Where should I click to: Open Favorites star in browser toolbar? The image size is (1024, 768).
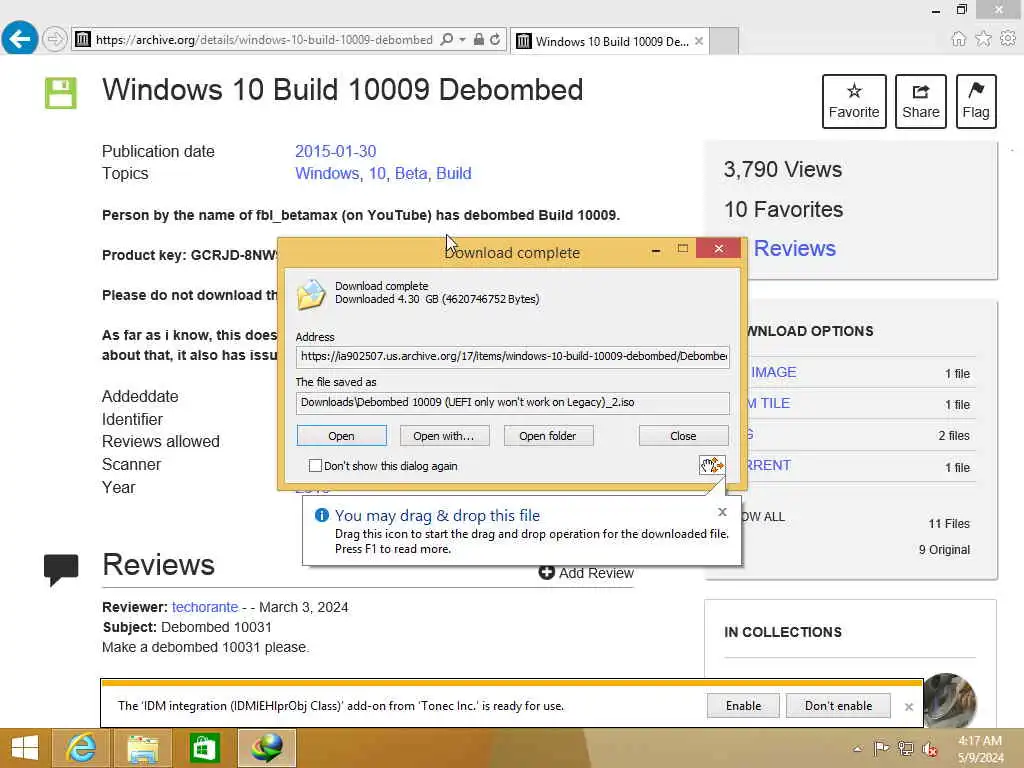coord(983,39)
